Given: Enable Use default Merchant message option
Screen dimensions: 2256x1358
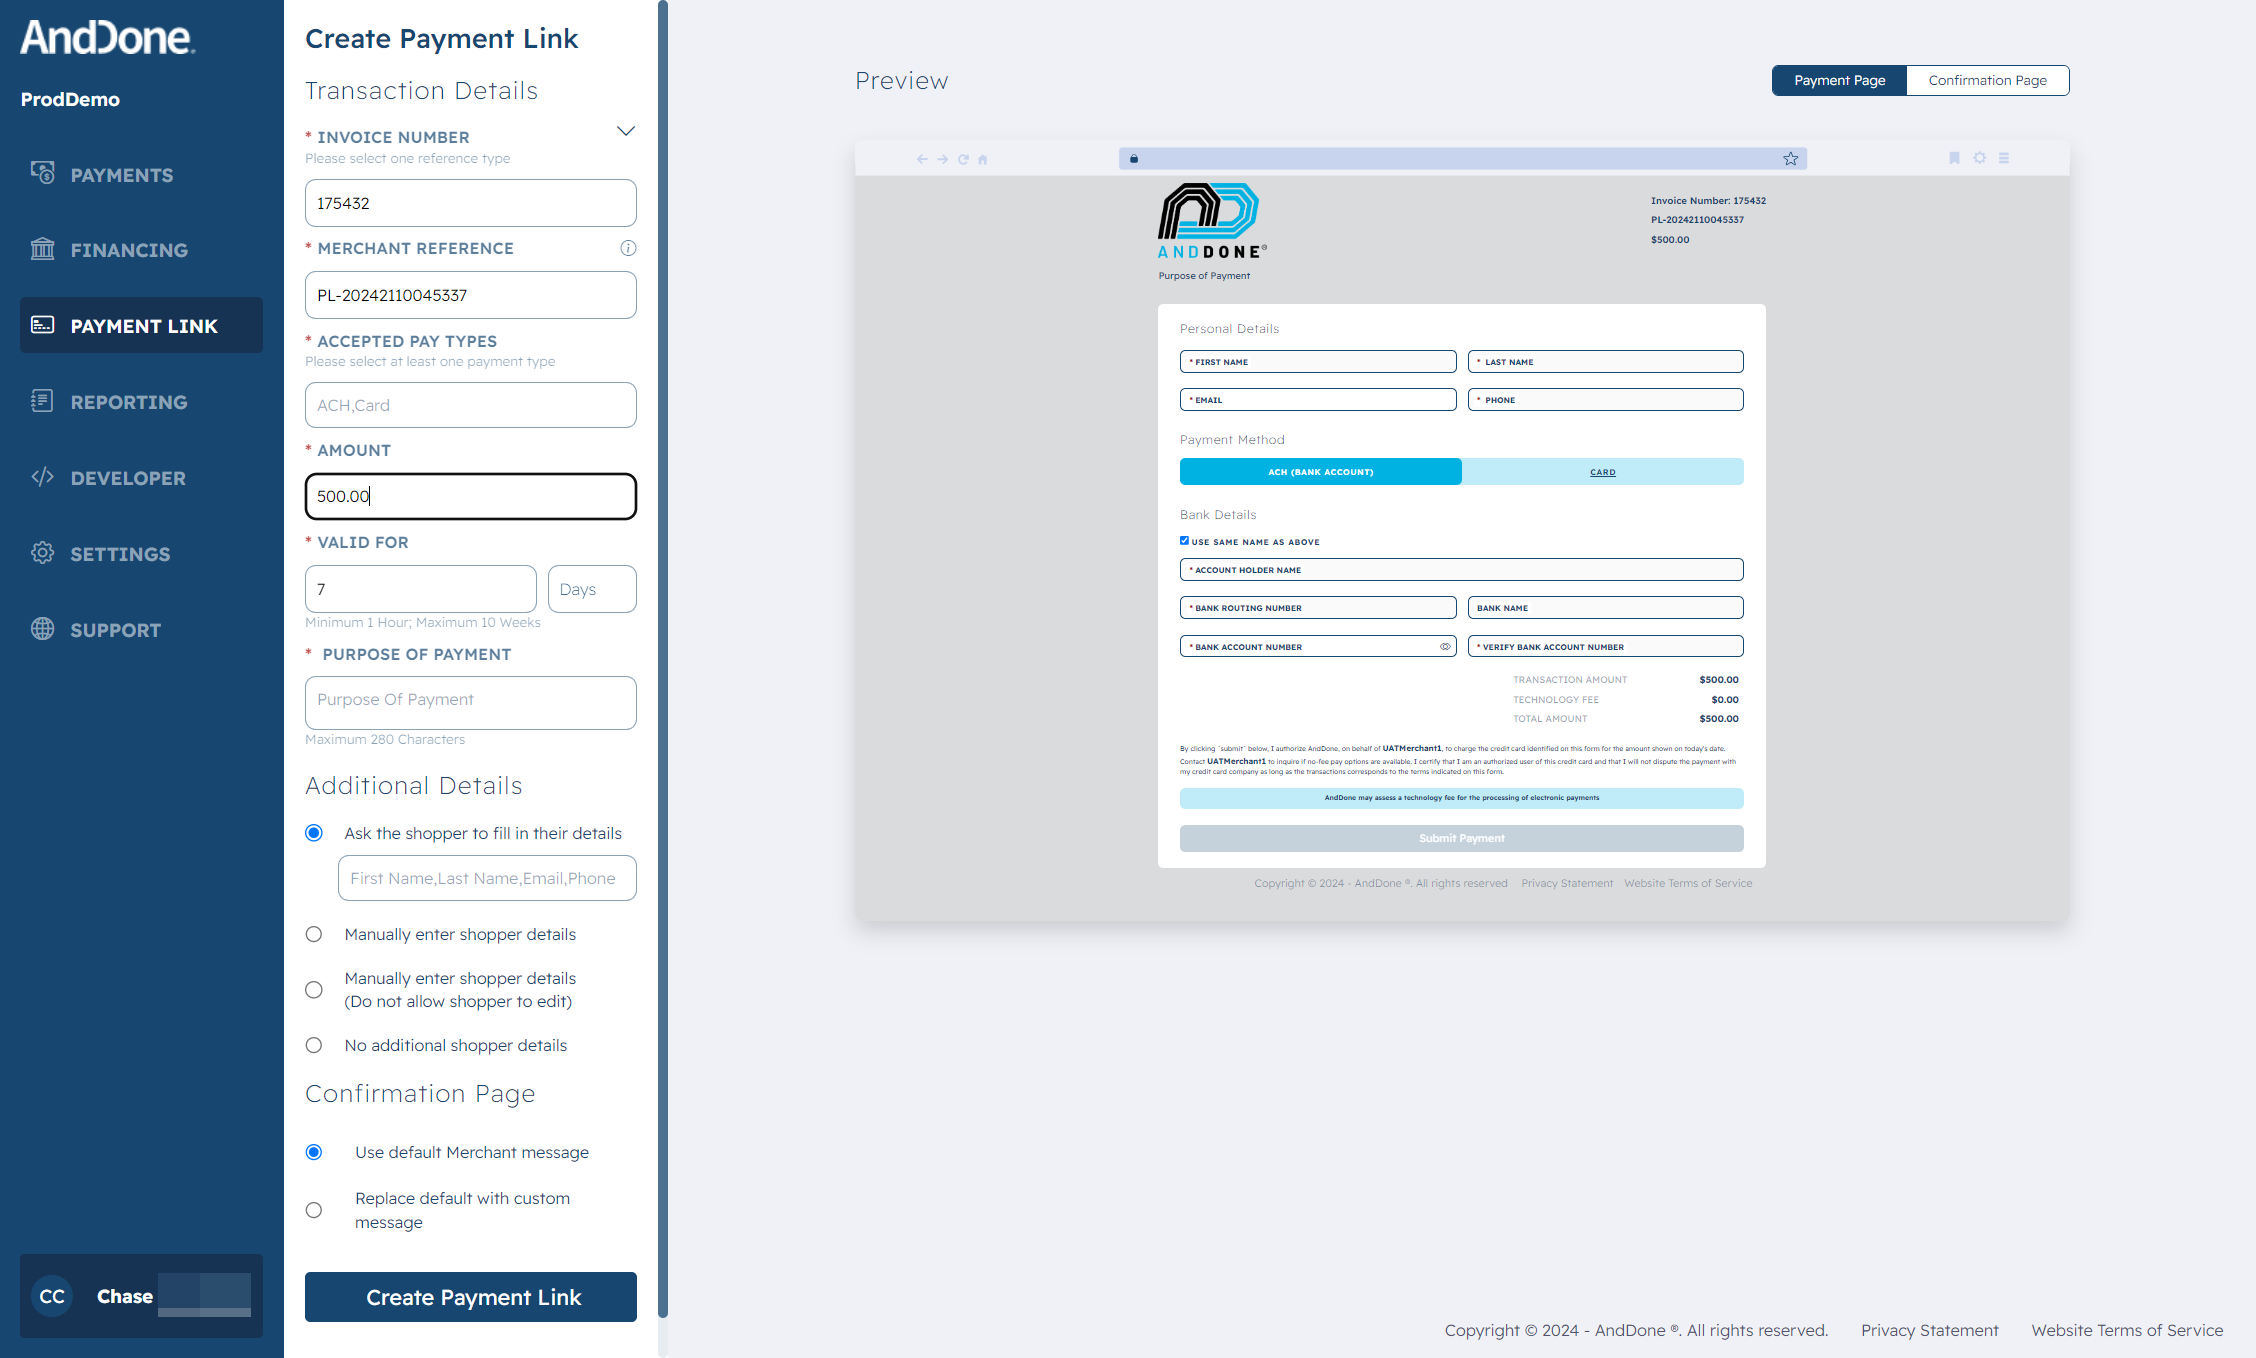Looking at the screenshot, I should [x=314, y=1150].
